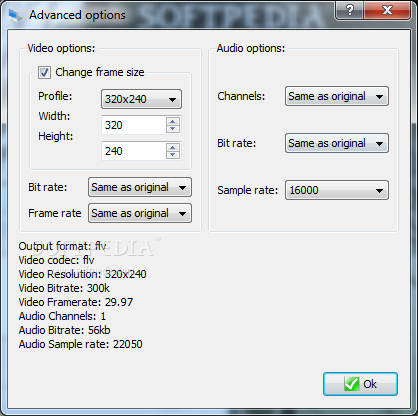The width and height of the screenshot is (418, 416).
Task: Click the 'Video Resolution: 320x240' text
Action: pos(82,274)
